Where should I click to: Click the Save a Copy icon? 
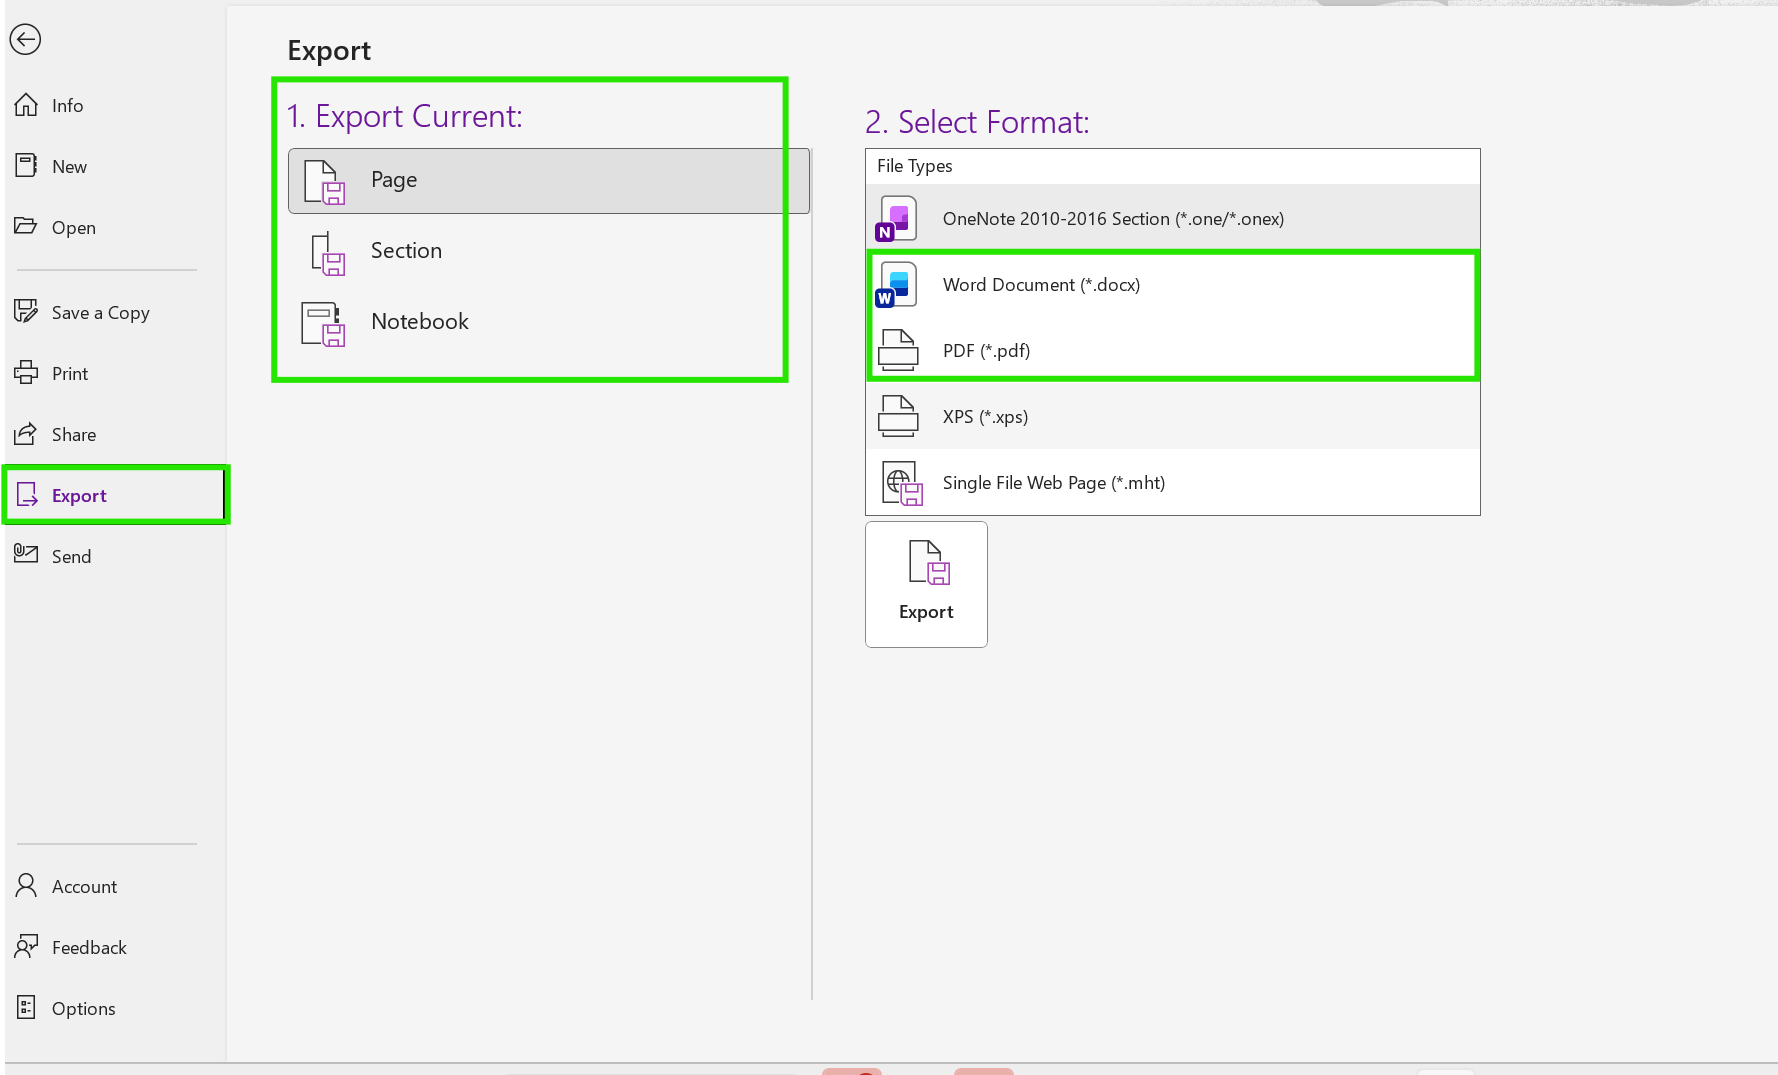[26, 311]
